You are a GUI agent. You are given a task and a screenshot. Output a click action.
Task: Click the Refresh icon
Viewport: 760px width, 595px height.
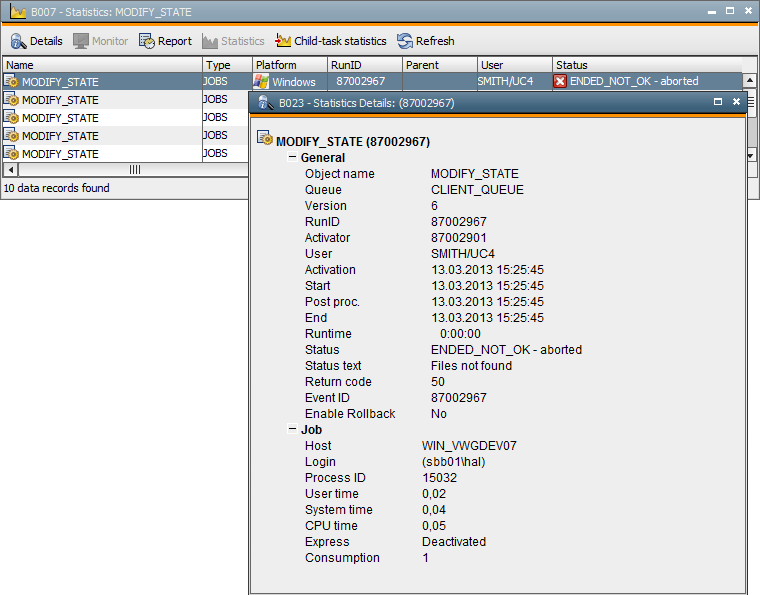pyautogui.click(x=405, y=41)
